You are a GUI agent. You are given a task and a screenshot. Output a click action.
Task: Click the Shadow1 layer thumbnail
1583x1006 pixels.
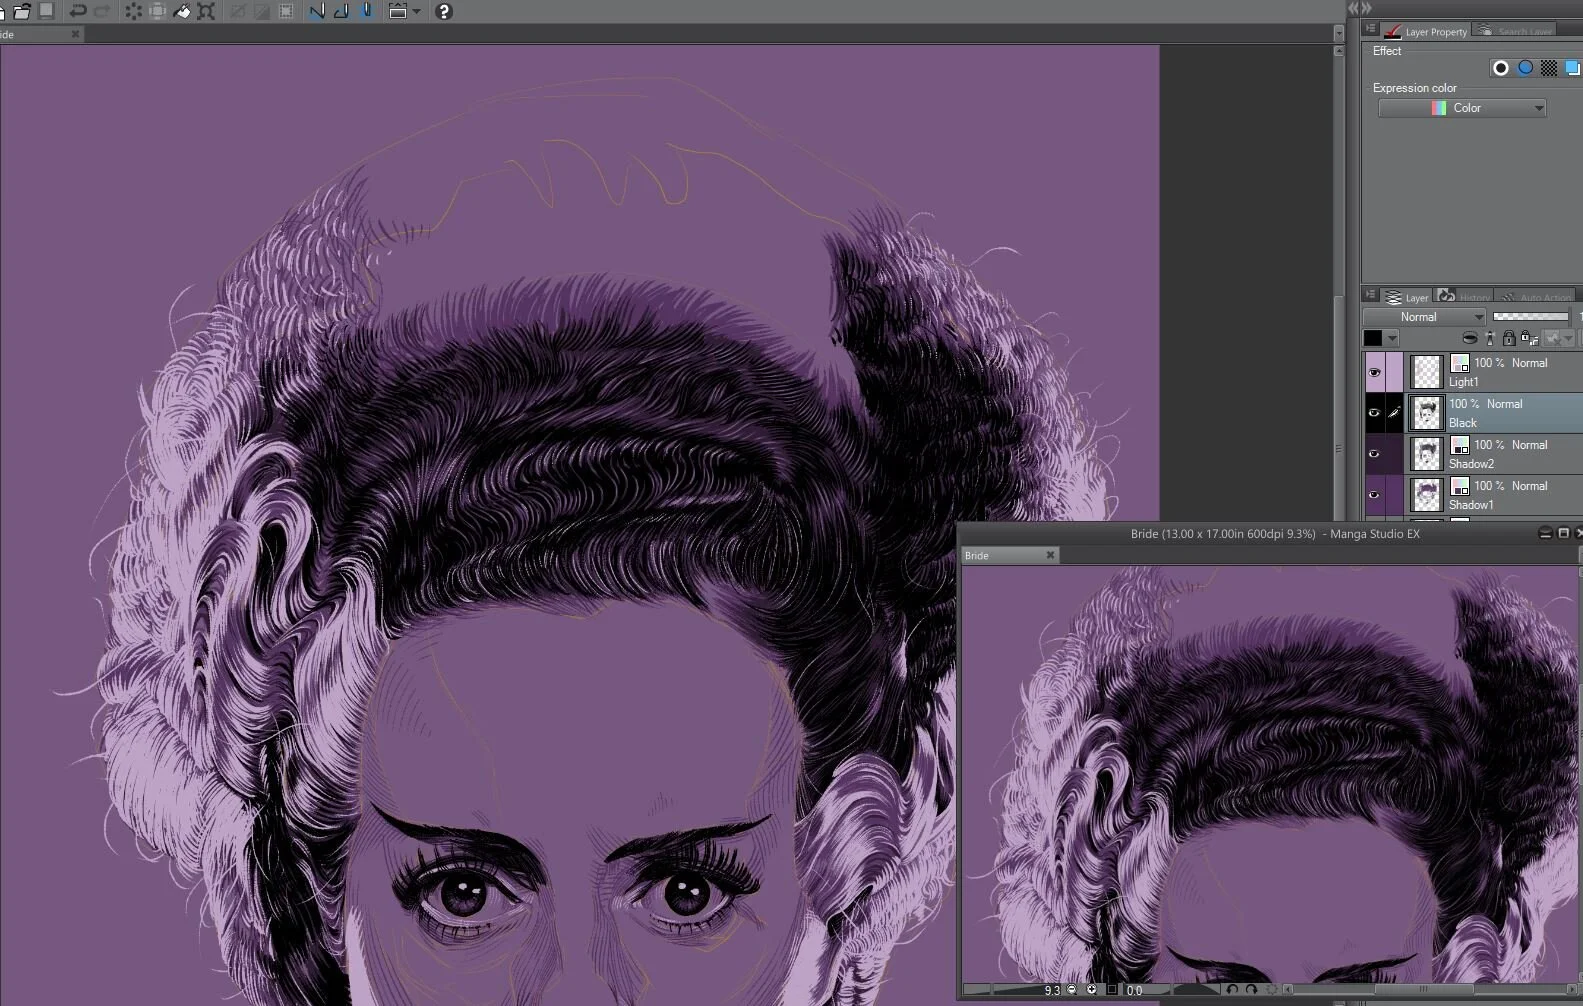point(1427,495)
